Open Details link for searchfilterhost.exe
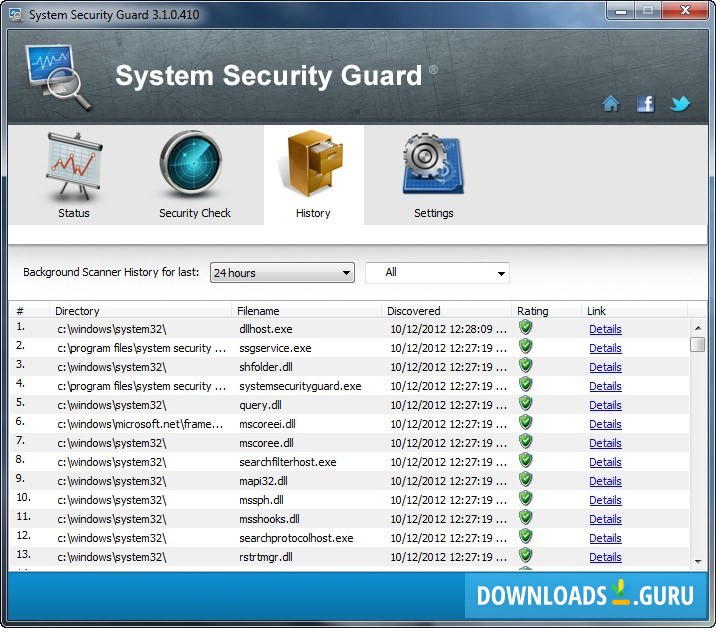The height and width of the screenshot is (628, 716). [x=605, y=462]
